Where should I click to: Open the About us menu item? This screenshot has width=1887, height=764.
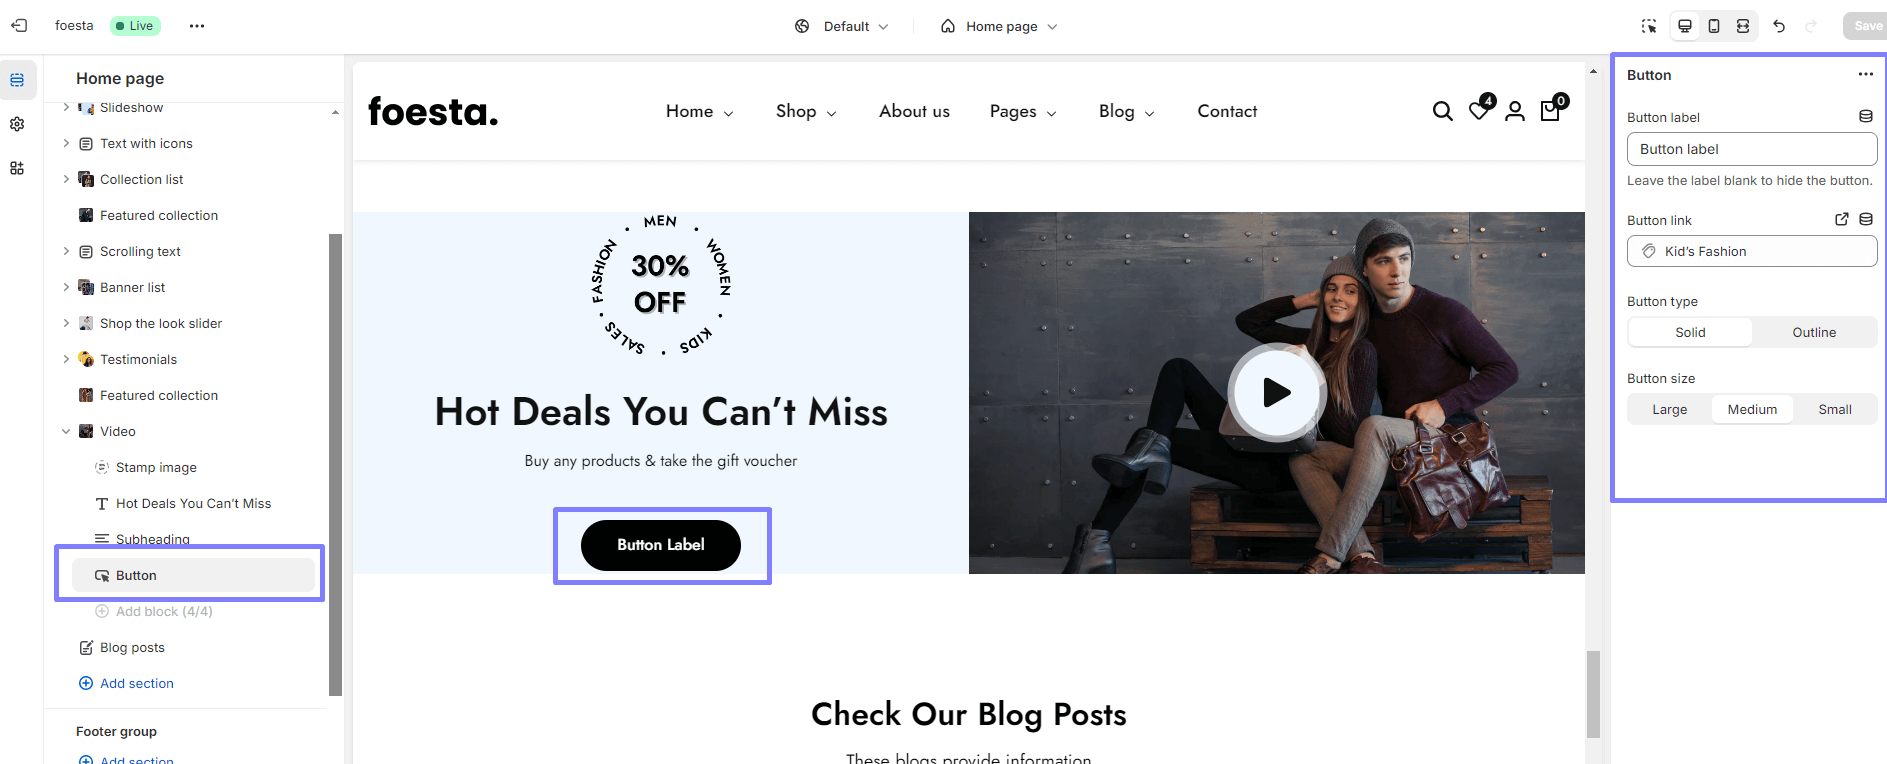tap(914, 111)
